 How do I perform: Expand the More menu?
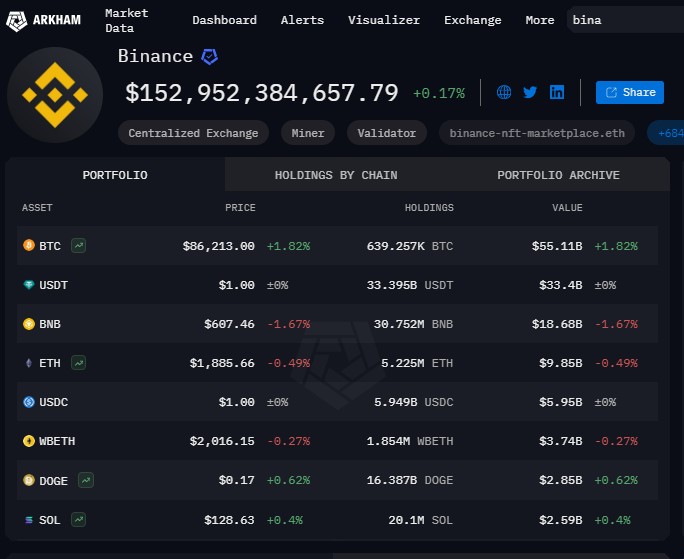click(540, 20)
